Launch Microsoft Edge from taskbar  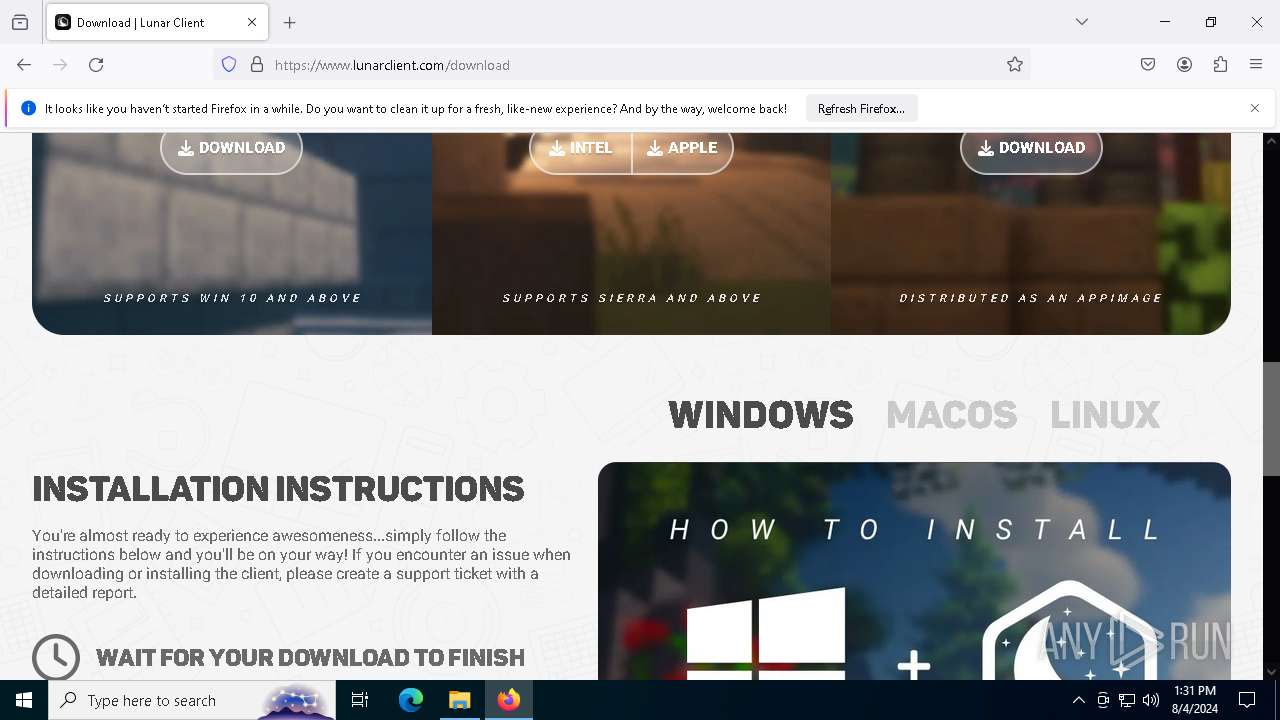(x=411, y=700)
